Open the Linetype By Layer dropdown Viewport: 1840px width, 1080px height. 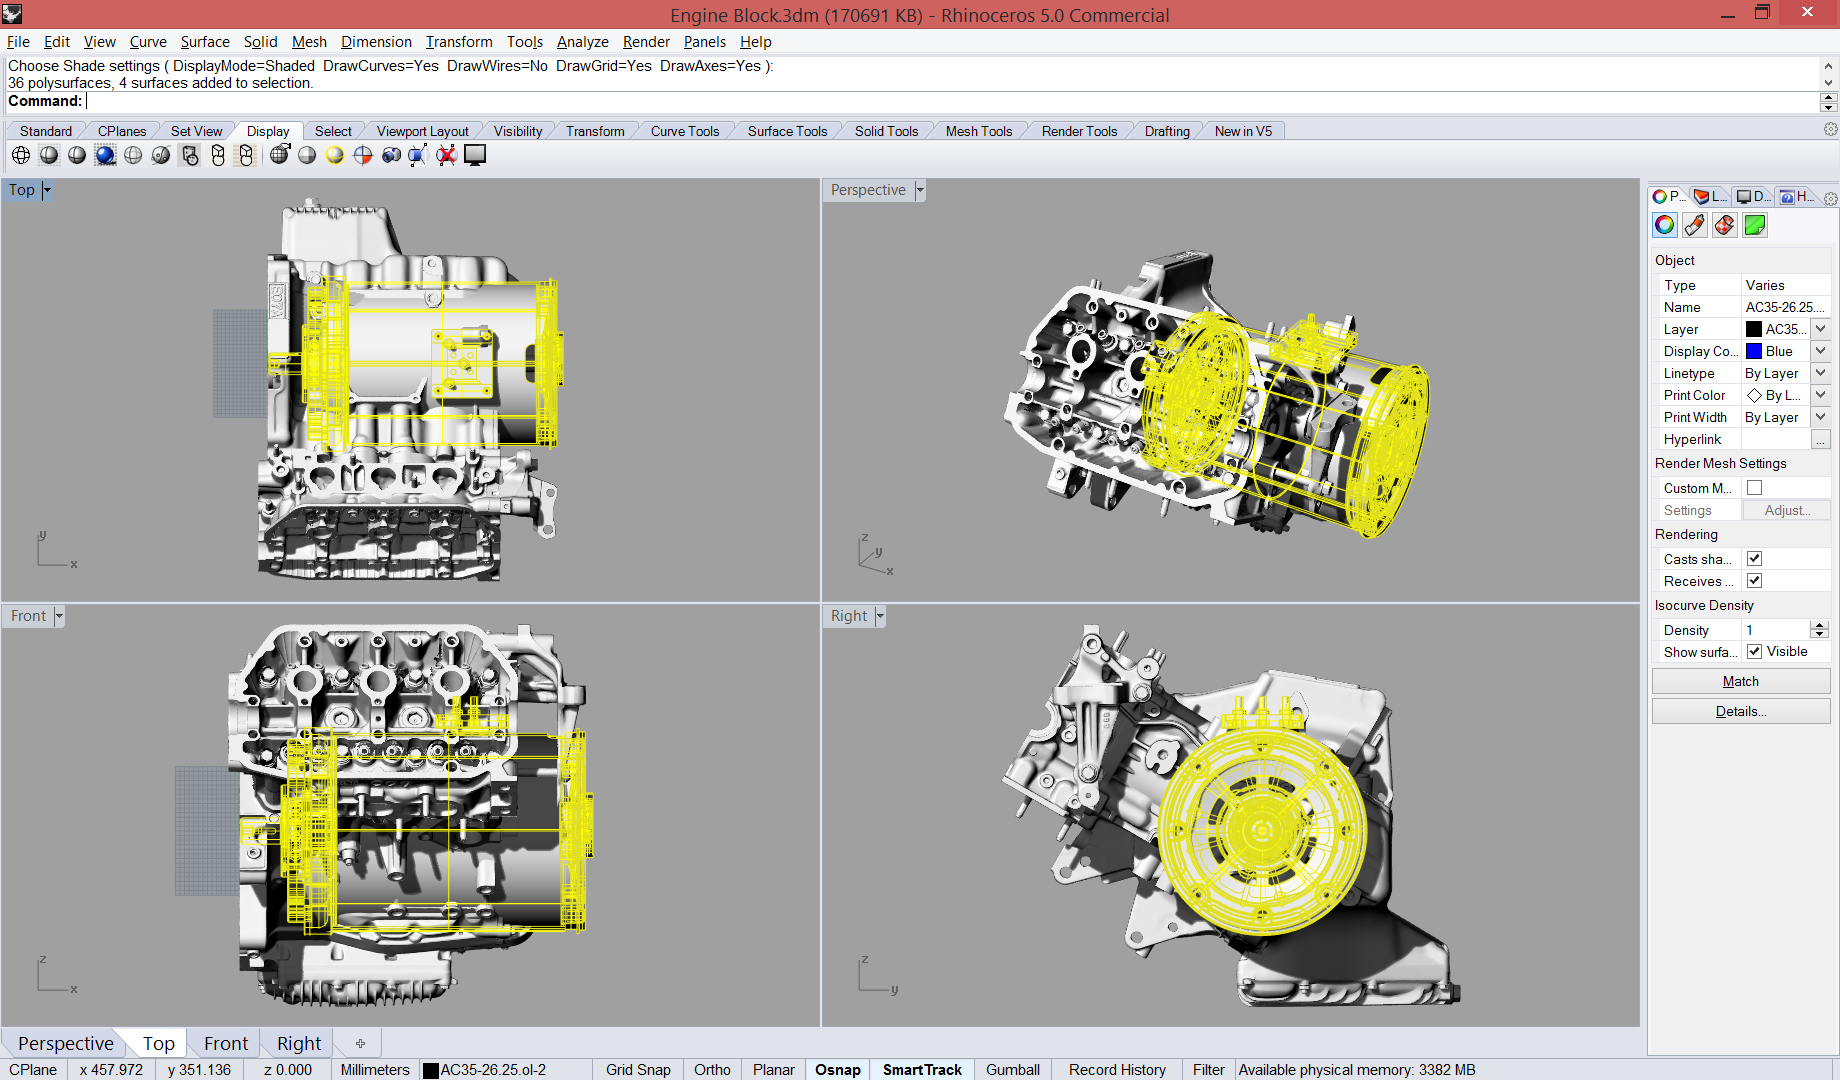1820,373
